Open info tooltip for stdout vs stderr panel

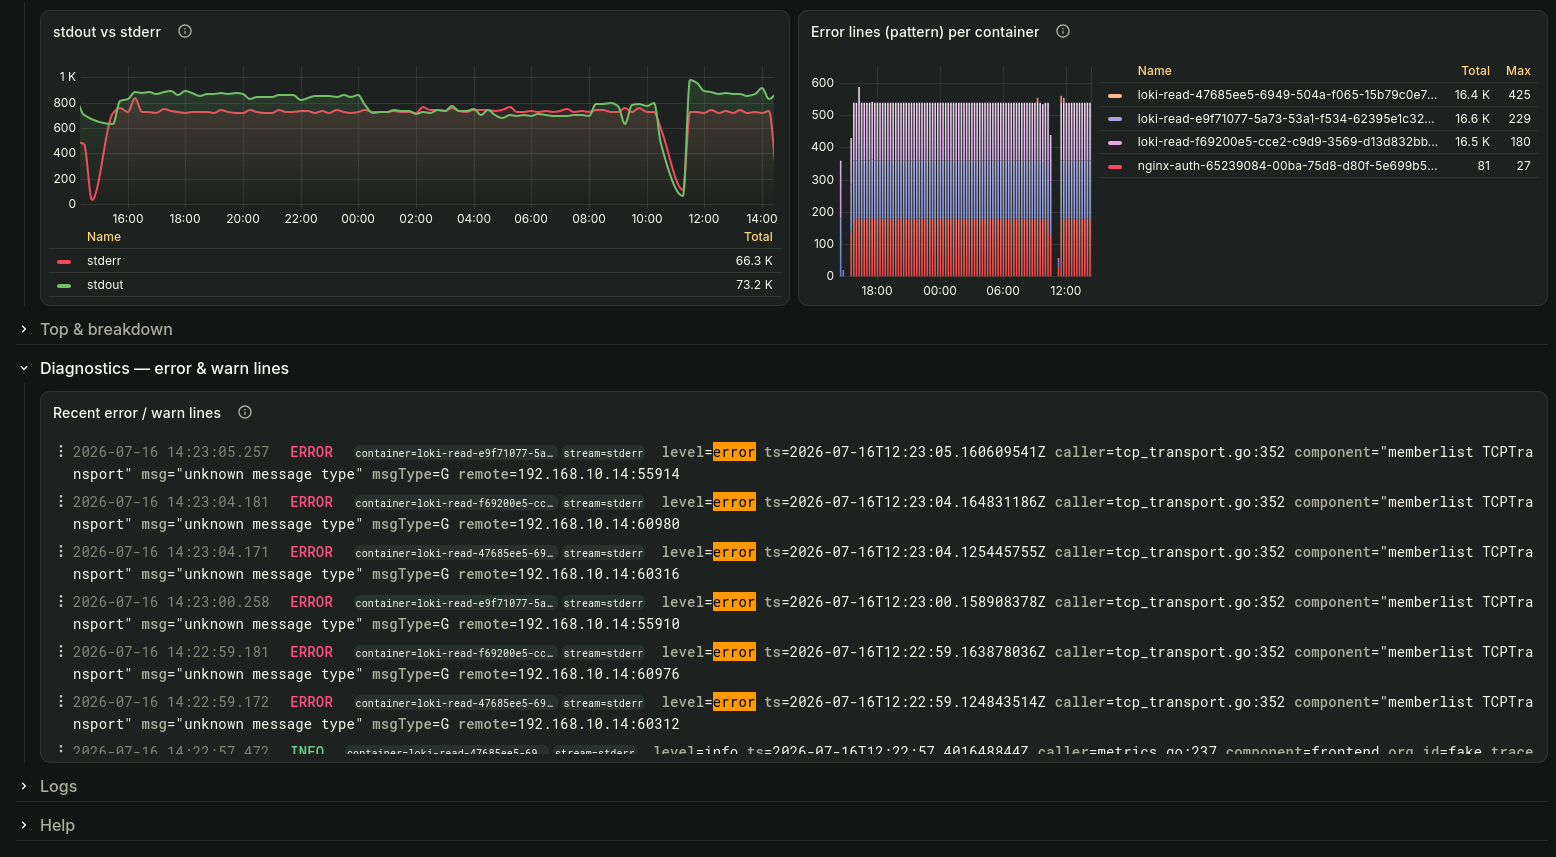[185, 31]
